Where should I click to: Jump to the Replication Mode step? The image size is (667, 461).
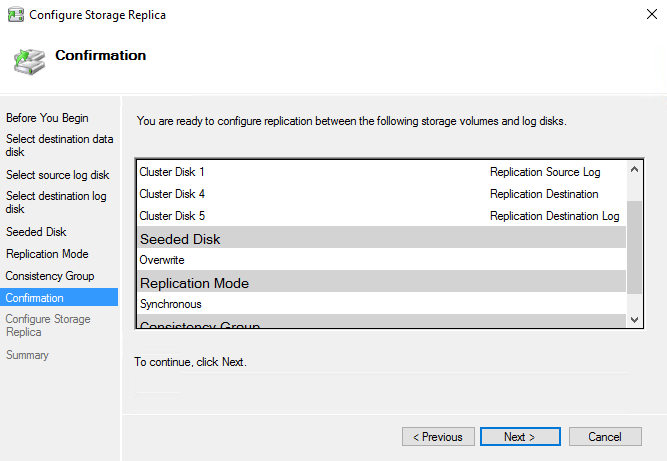click(47, 254)
